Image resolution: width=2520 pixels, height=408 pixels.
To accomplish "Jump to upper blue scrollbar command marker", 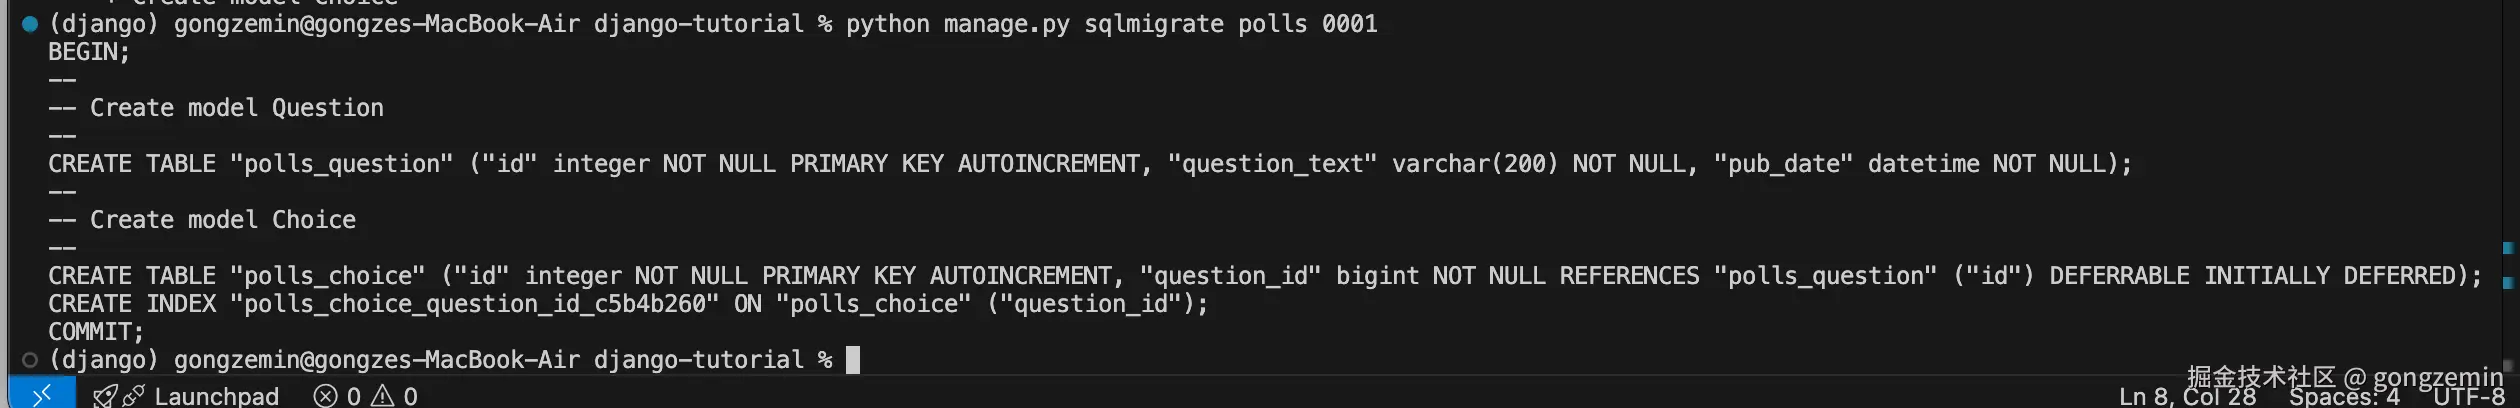I will (x=2508, y=248).
